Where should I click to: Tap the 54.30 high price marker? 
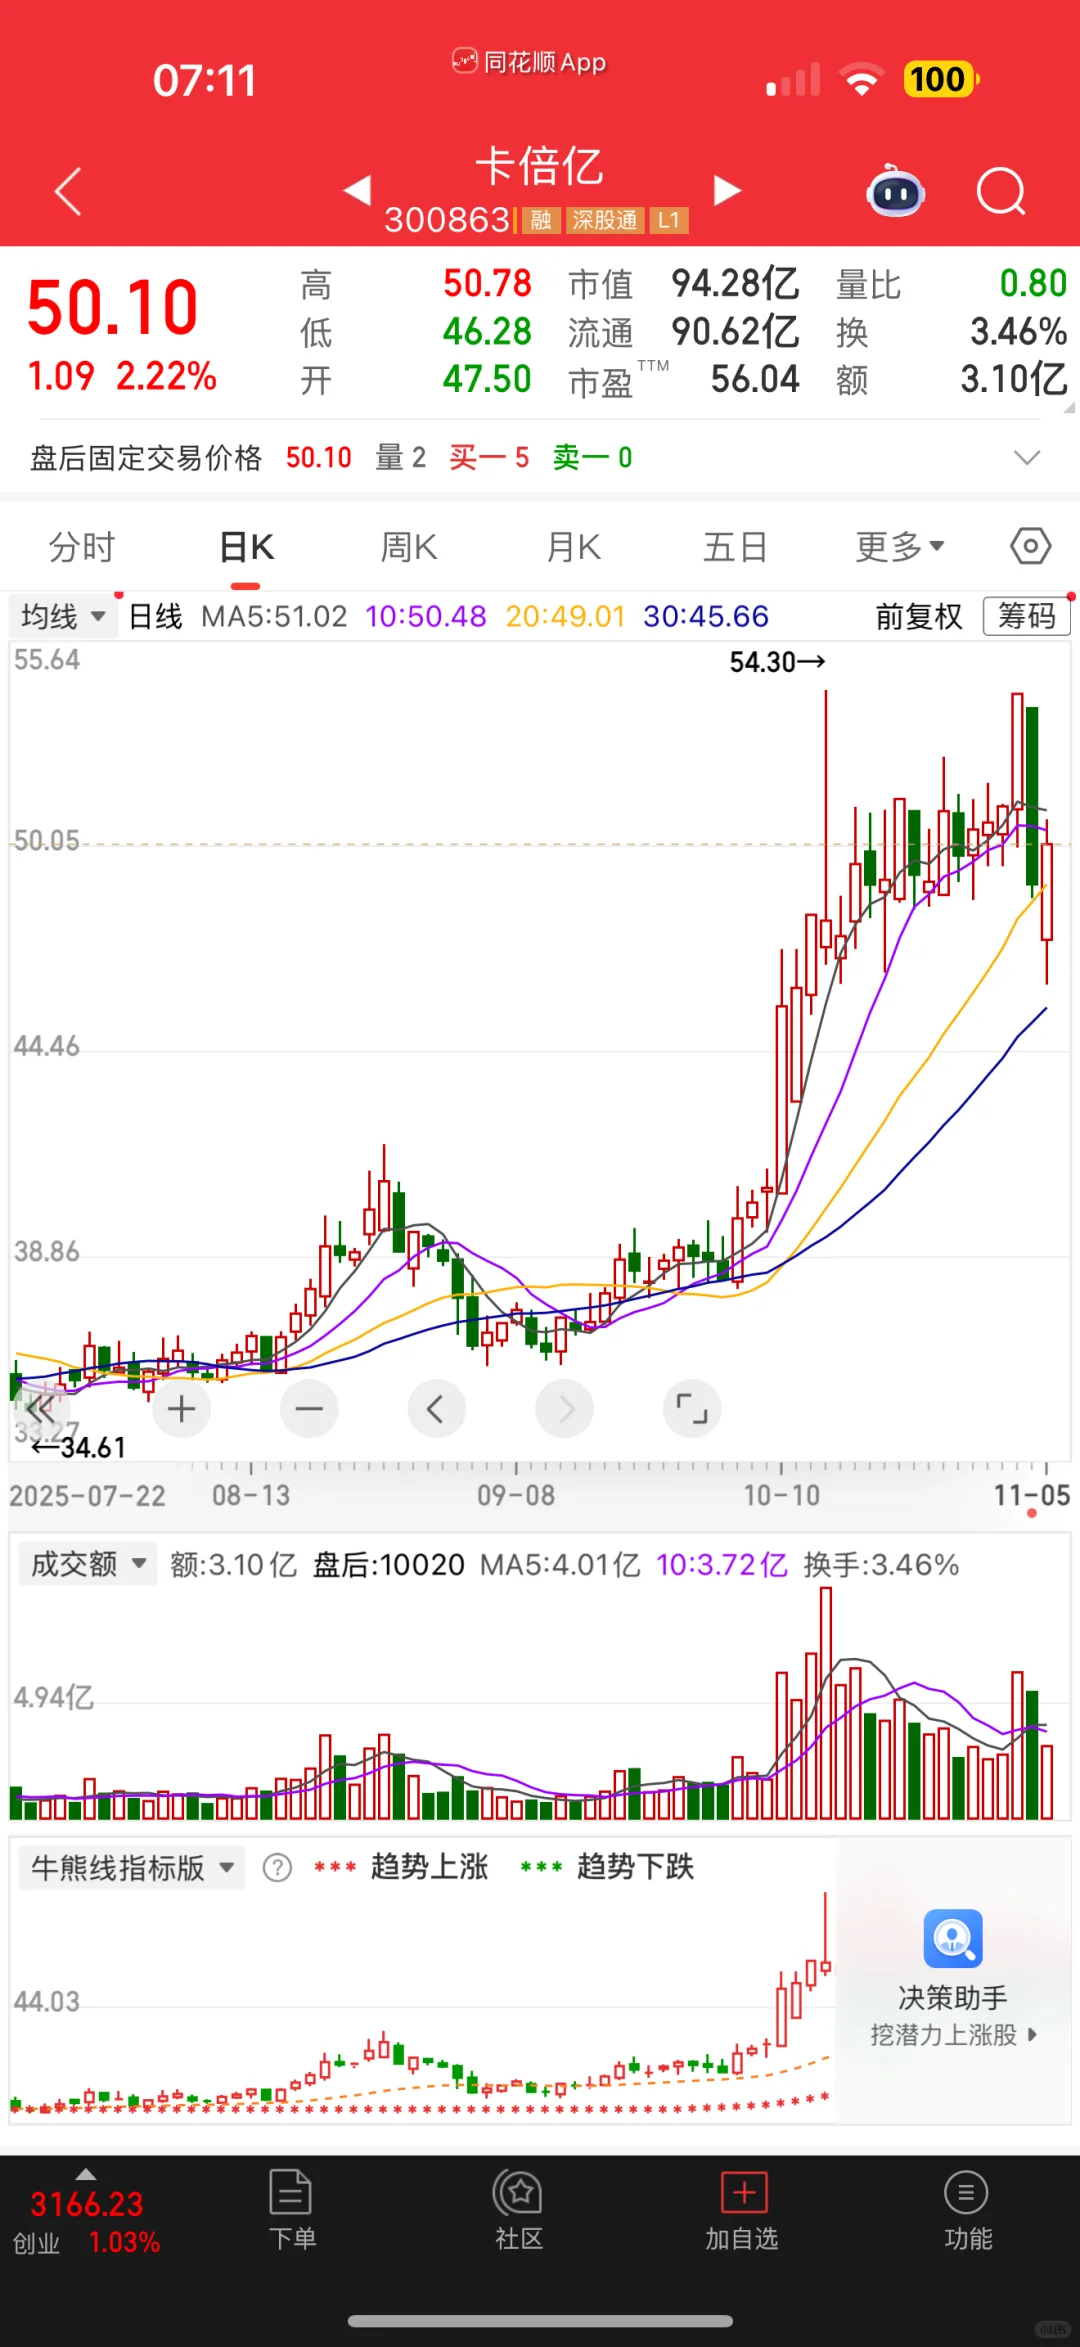point(777,662)
